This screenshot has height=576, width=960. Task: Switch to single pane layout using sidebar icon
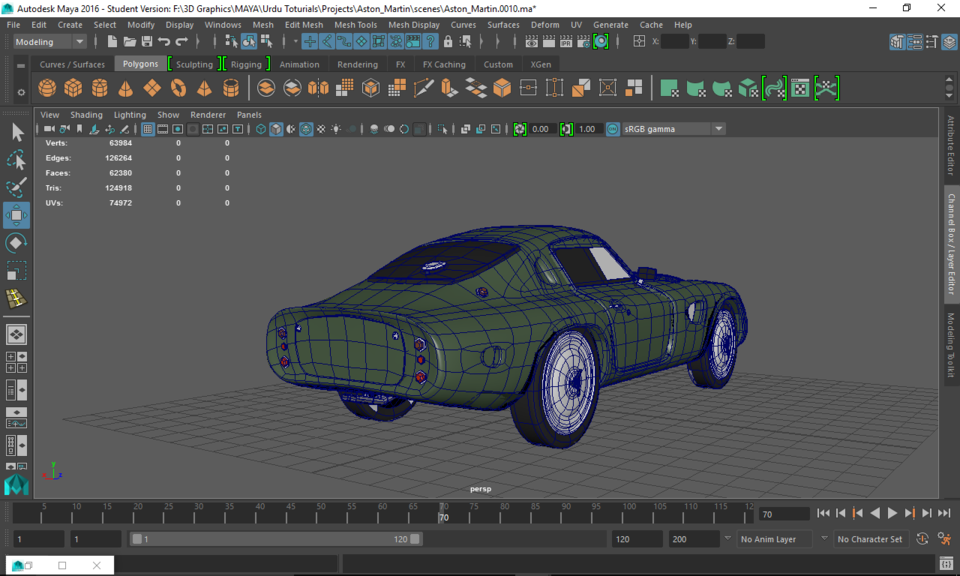pyautogui.click(x=16, y=335)
